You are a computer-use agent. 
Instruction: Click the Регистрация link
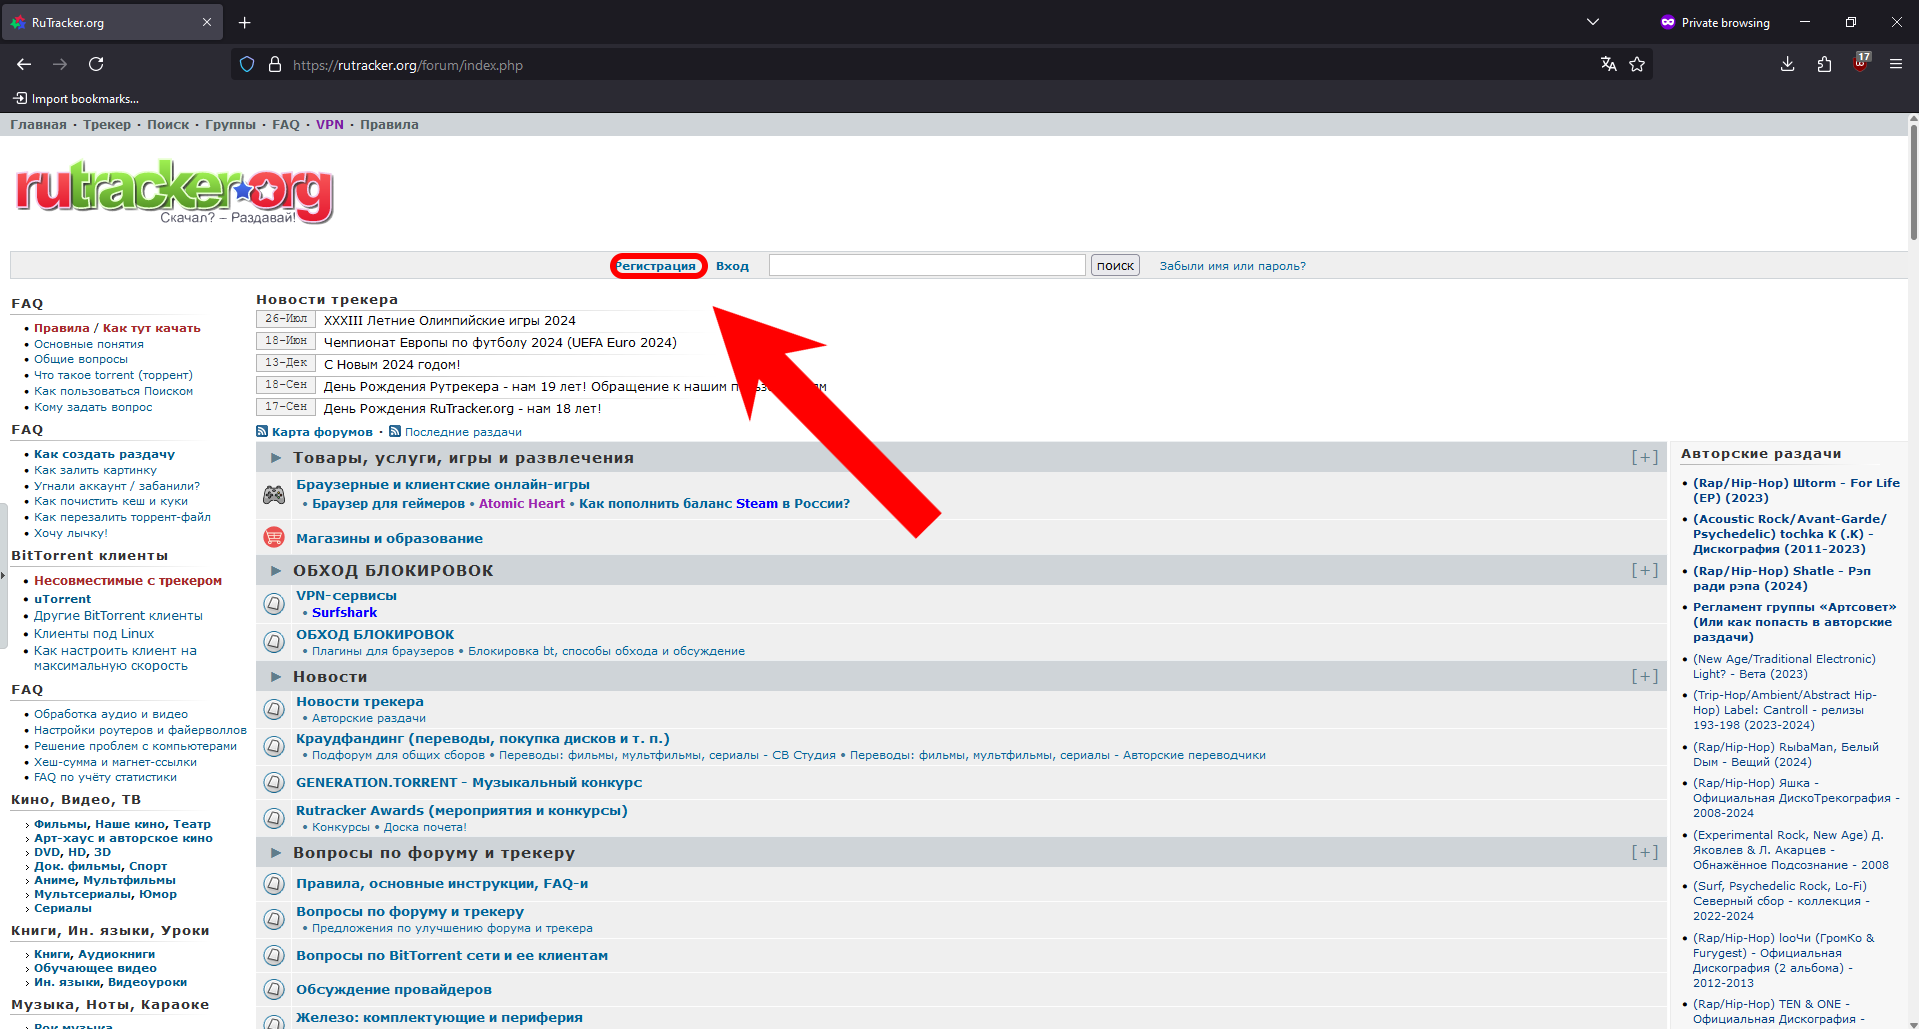pos(656,266)
